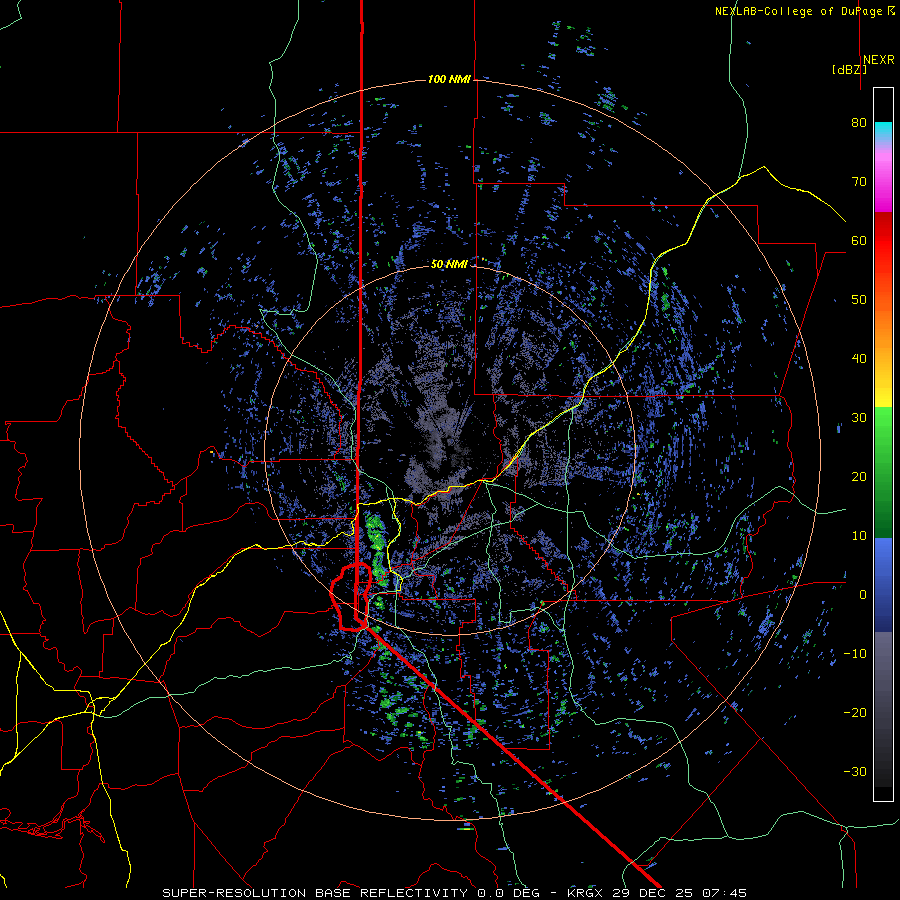The height and width of the screenshot is (900, 900).
Task: Click the Super-Resolution Base Reflectivity caption
Action: [315, 893]
